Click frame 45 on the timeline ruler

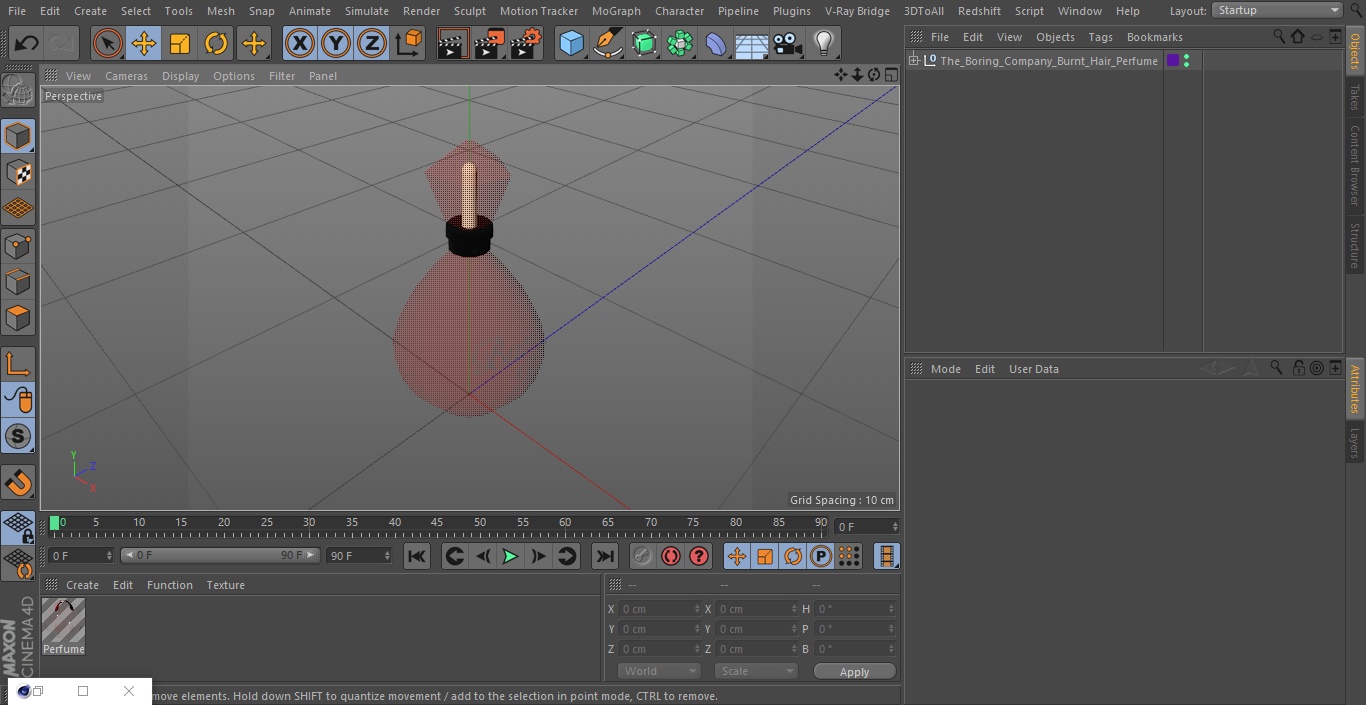pyautogui.click(x=437, y=523)
